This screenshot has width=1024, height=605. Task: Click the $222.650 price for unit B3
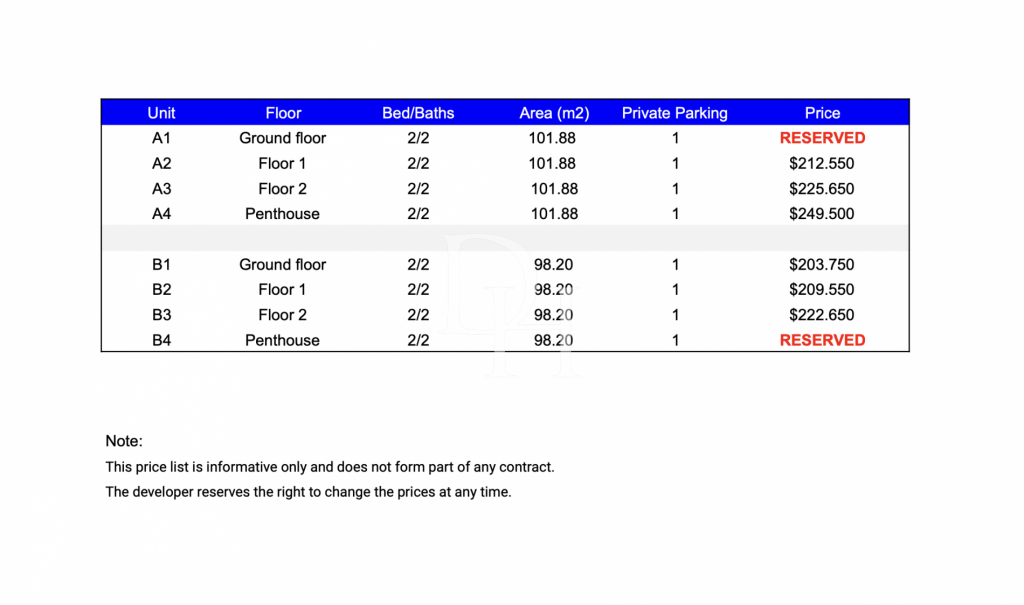tap(822, 315)
